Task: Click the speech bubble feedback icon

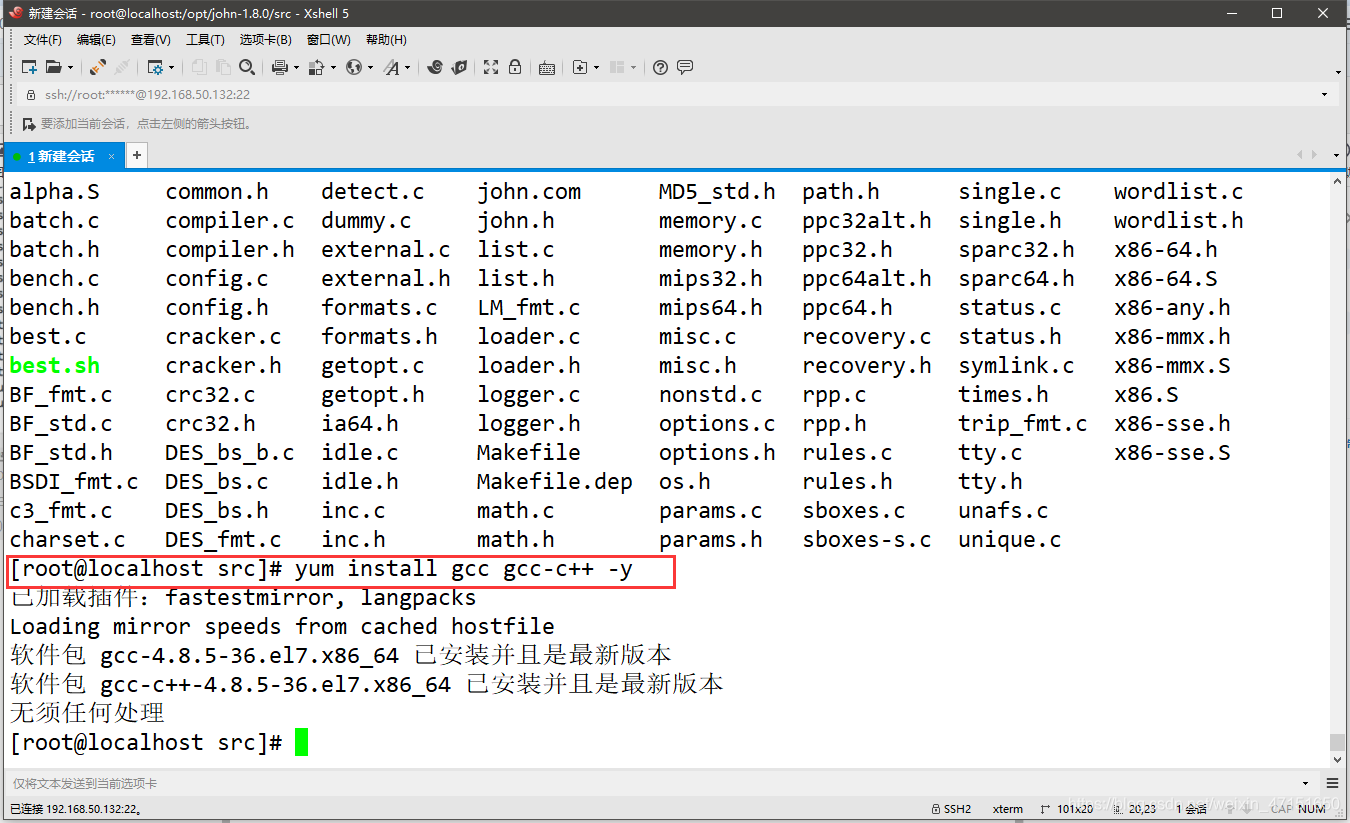Action: point(685,67)
